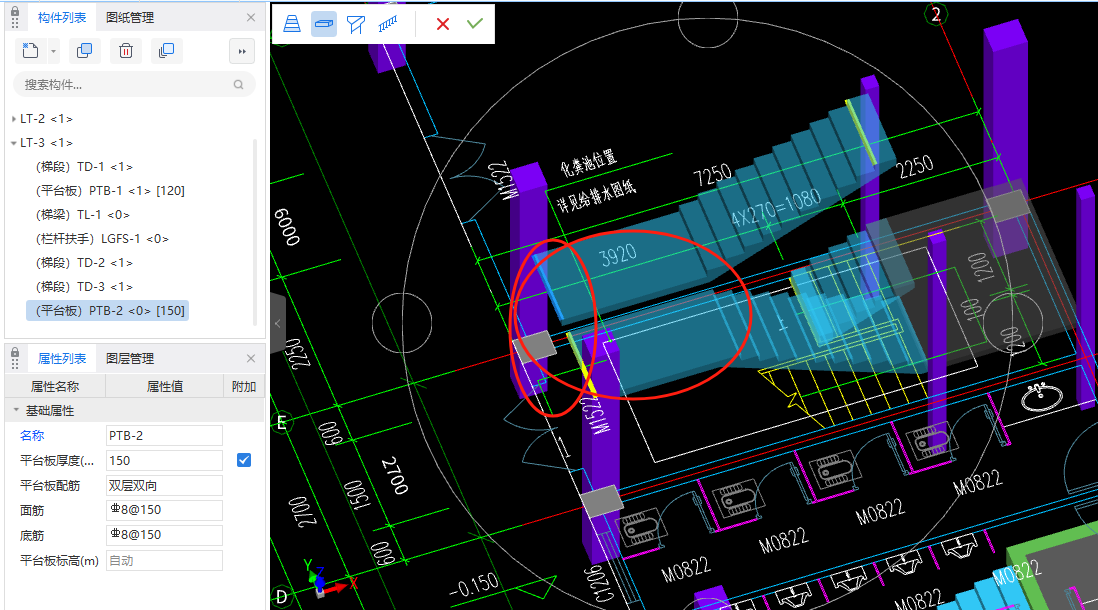Click the search magnifier icon

pos(239,85)
